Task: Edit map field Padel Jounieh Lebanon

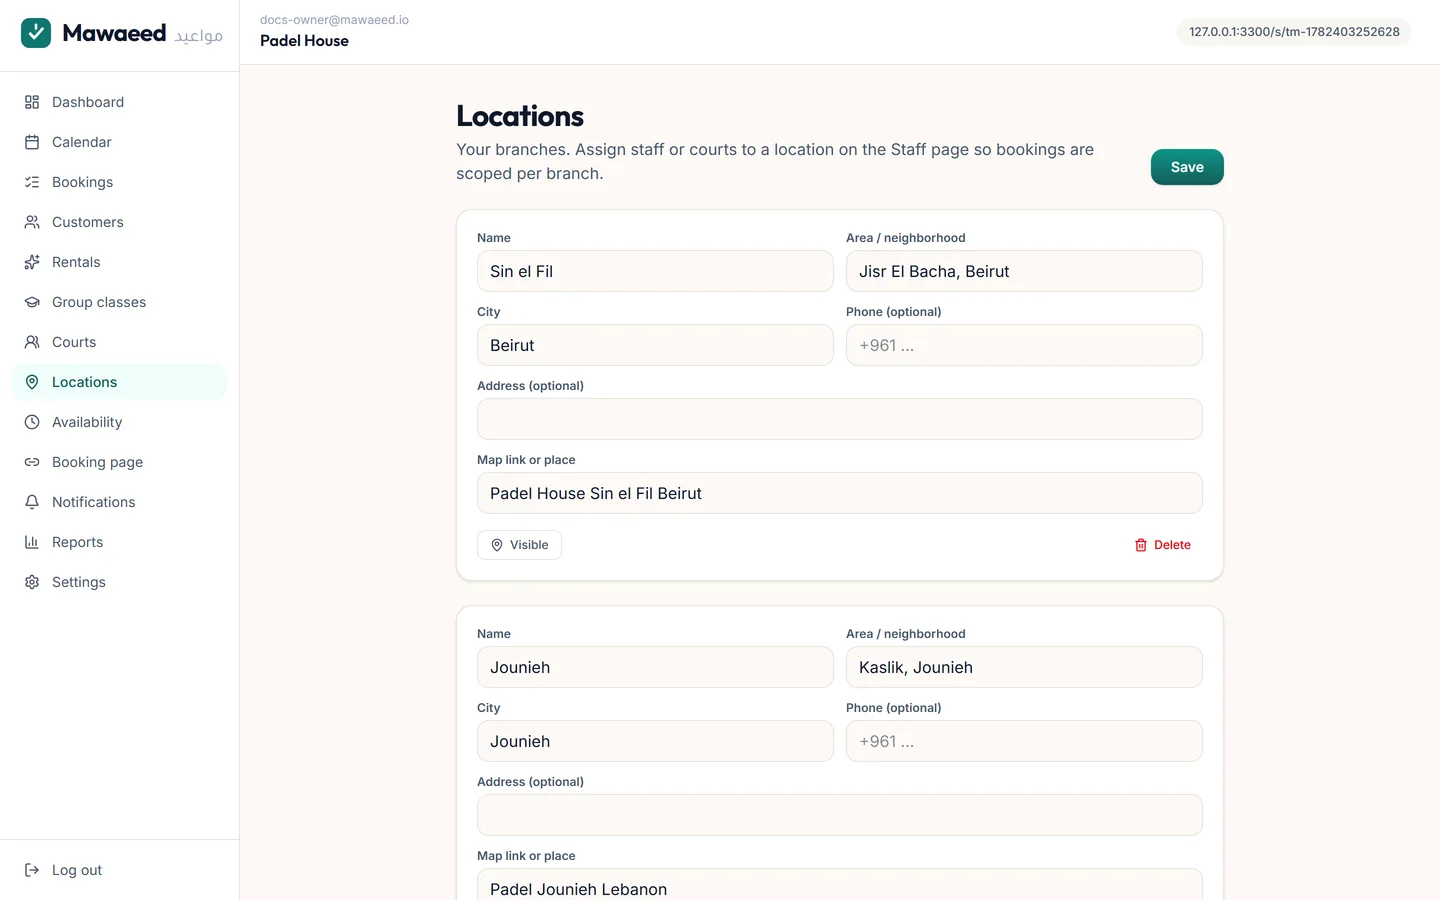Action: pyautogui.click(x=840, y=885)
